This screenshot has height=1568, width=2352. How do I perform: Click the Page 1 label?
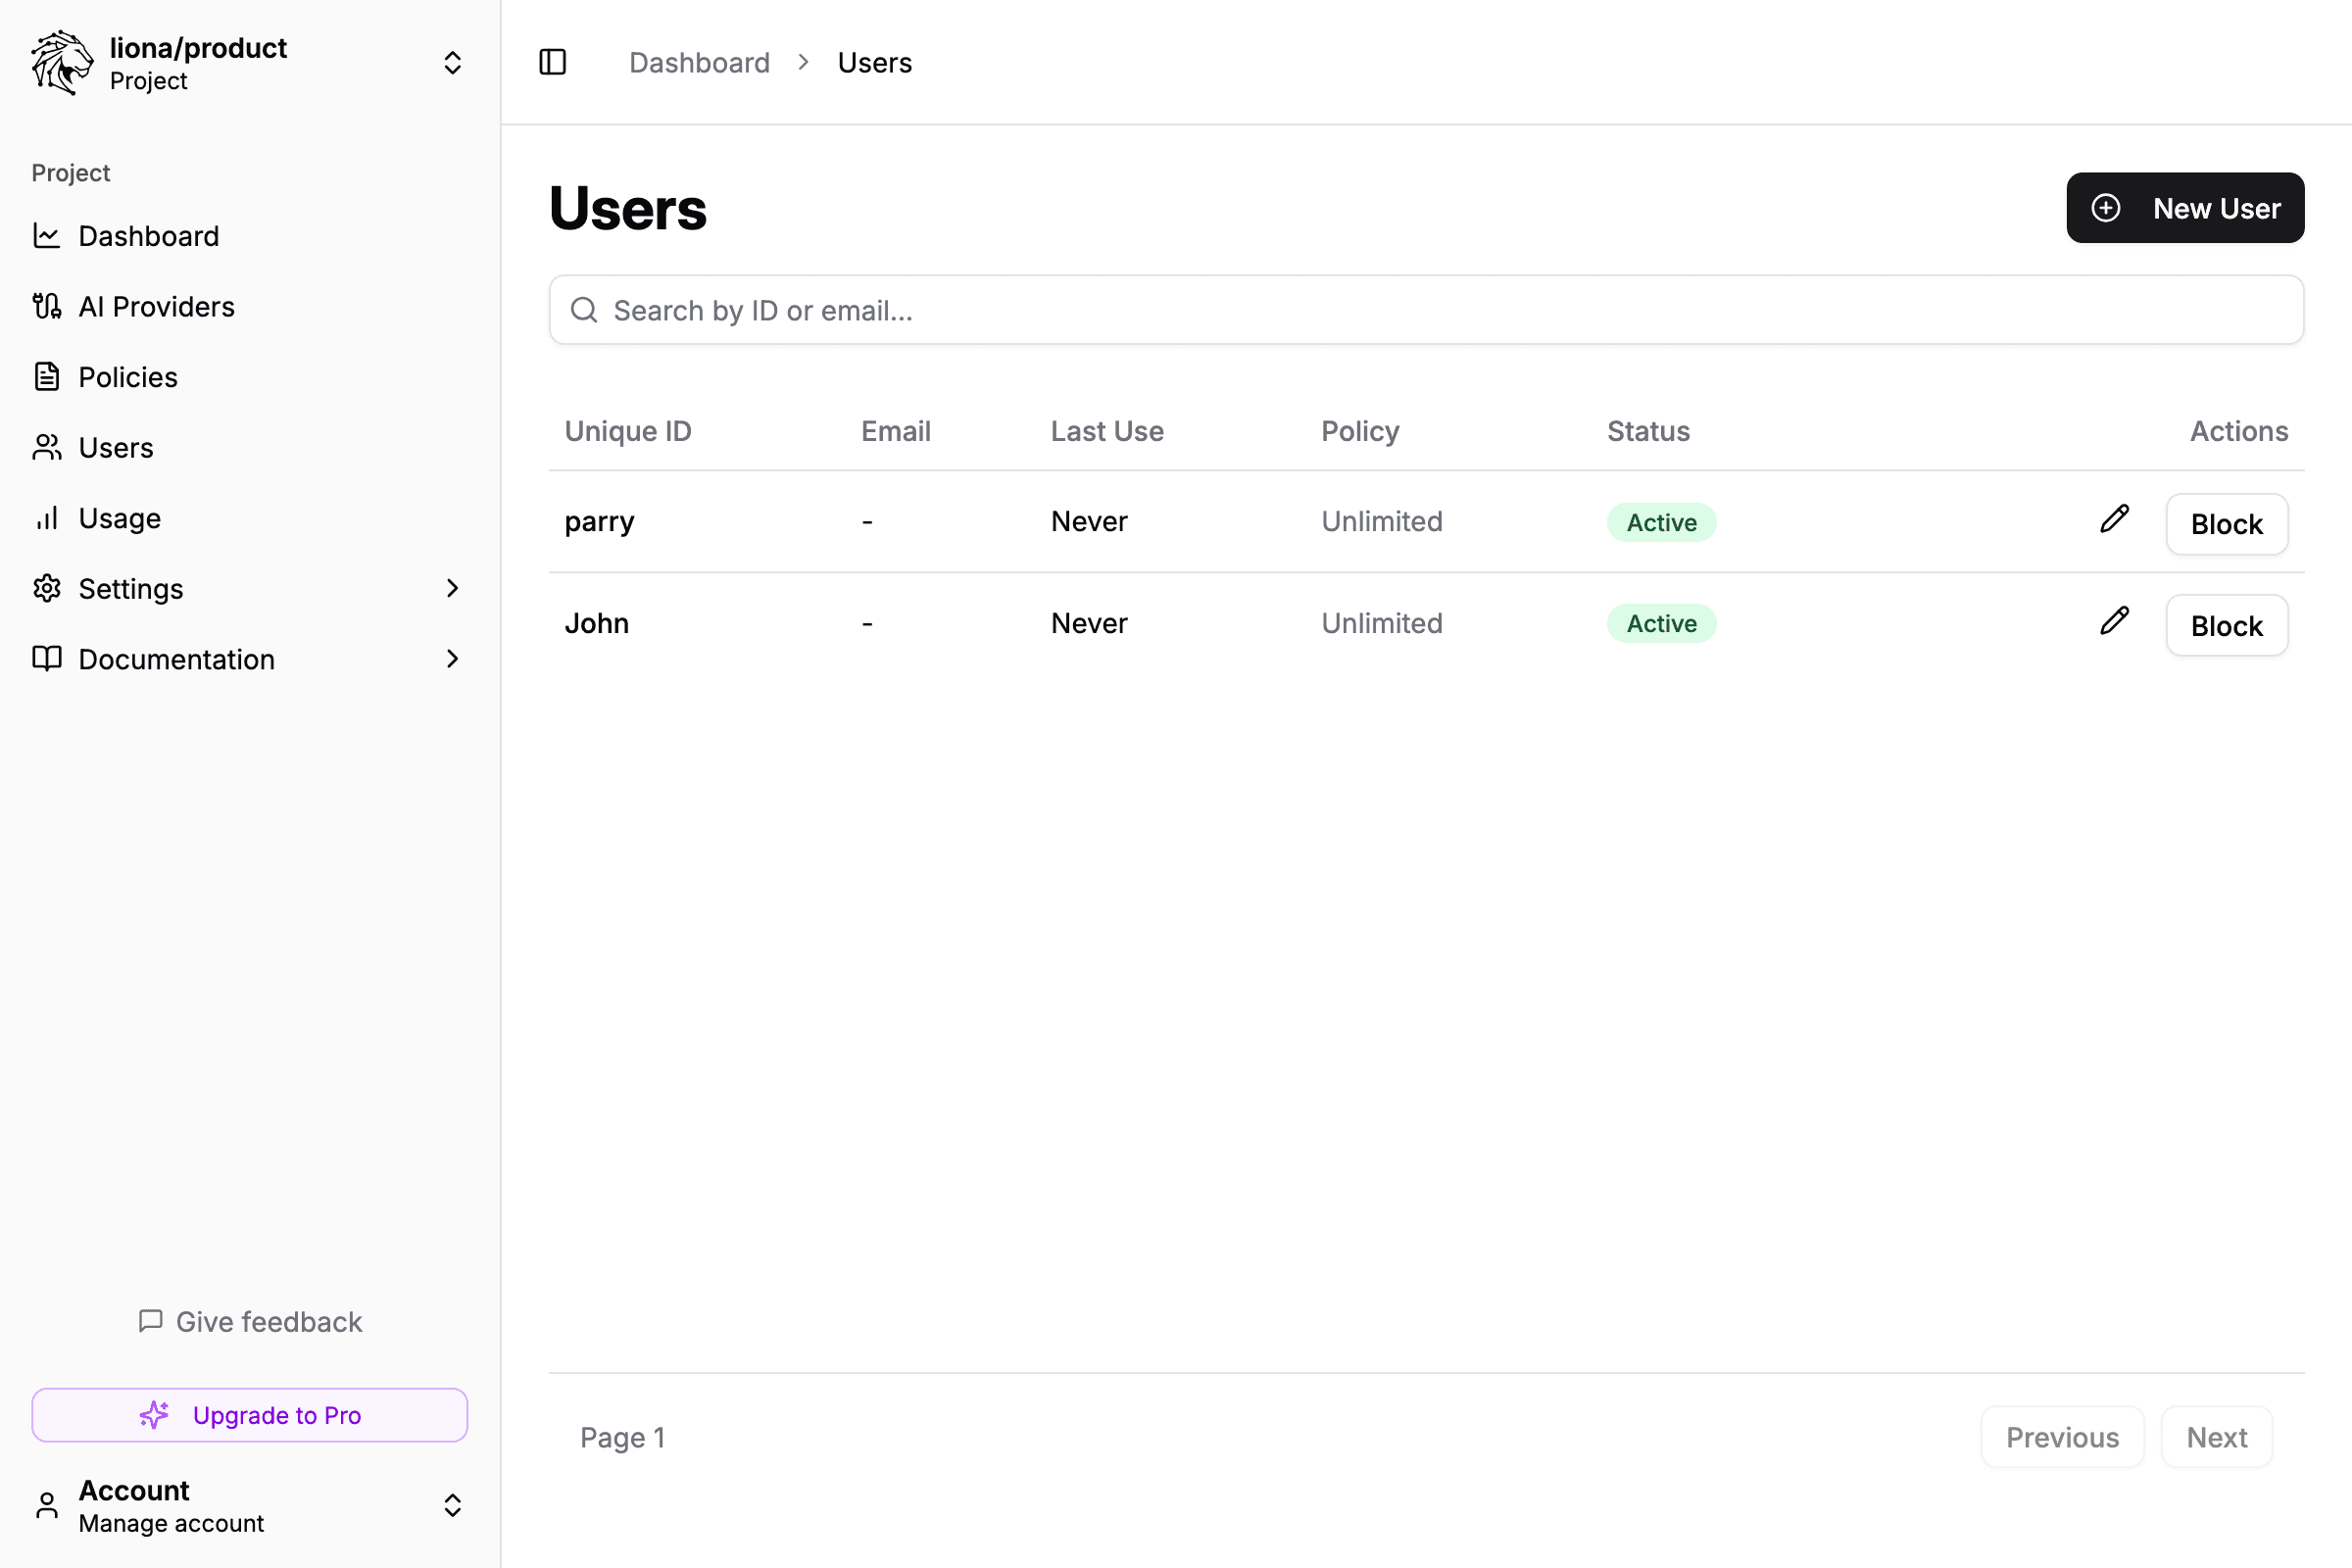622,1437
